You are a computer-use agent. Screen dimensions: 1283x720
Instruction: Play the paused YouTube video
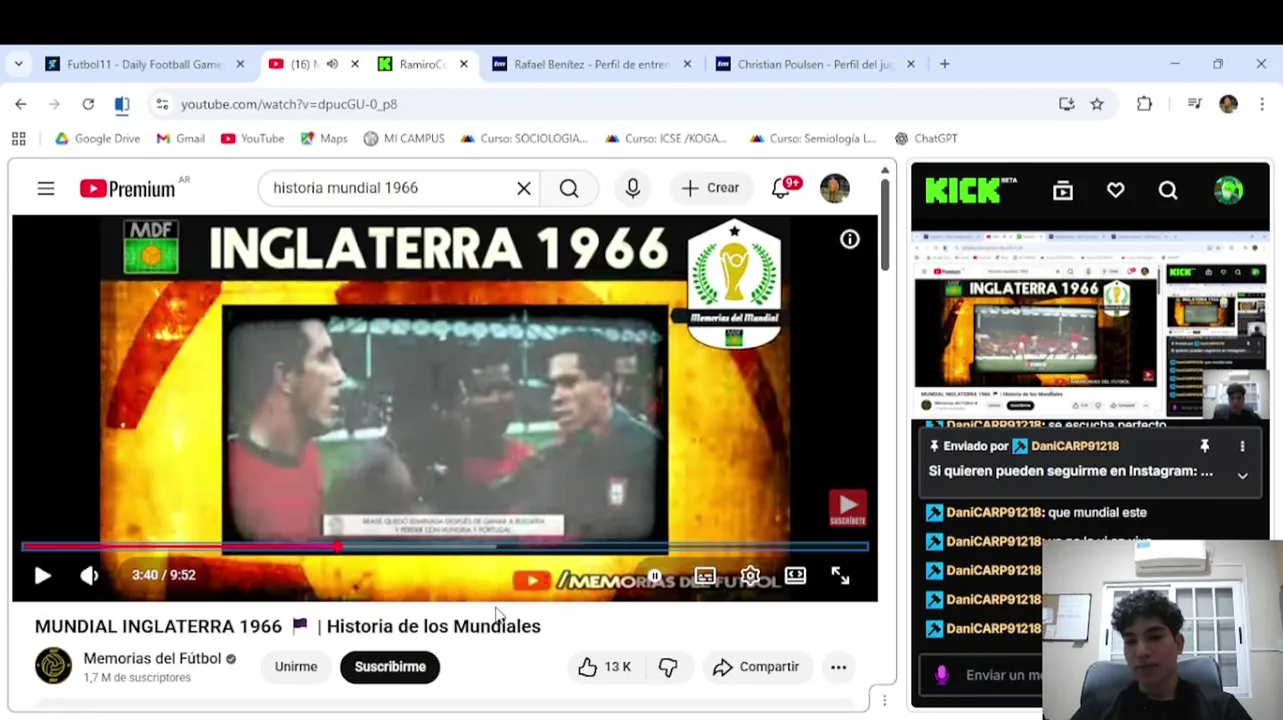pos(42,575)
